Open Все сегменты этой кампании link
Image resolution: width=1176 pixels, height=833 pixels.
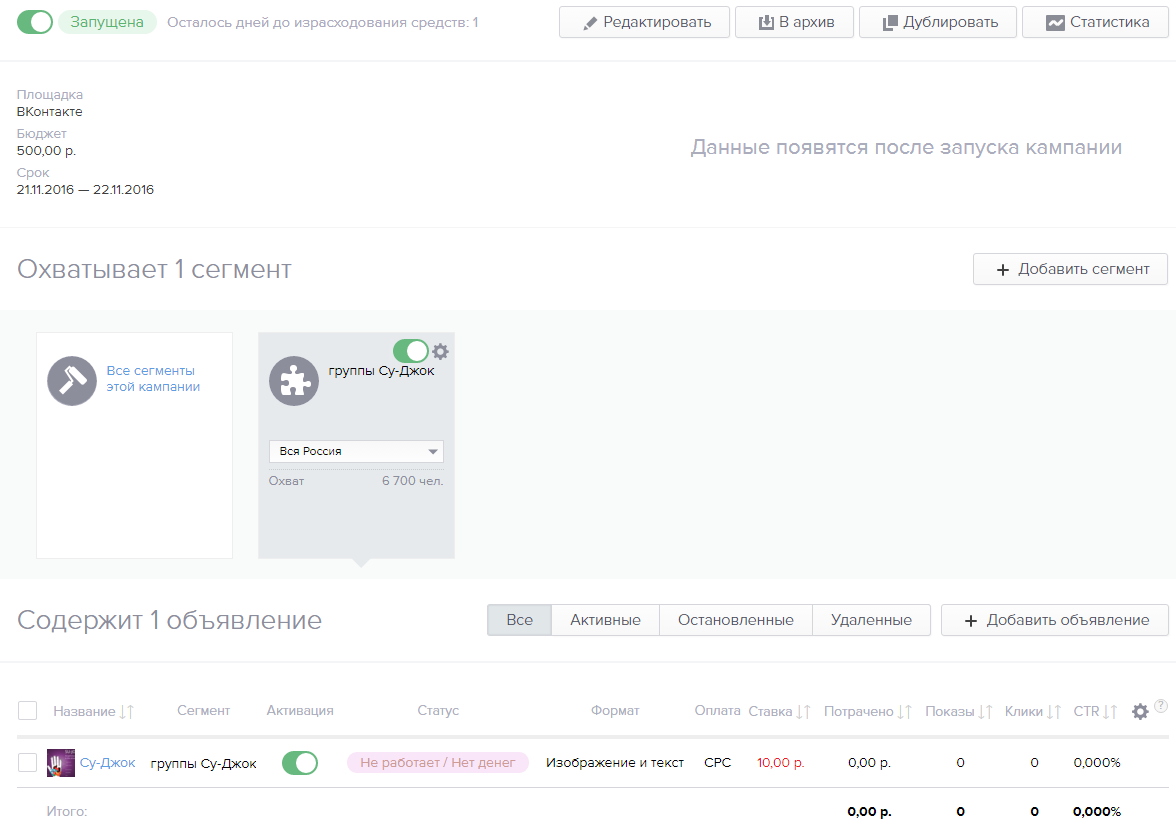pyautogui.click(x=153, y=379)
